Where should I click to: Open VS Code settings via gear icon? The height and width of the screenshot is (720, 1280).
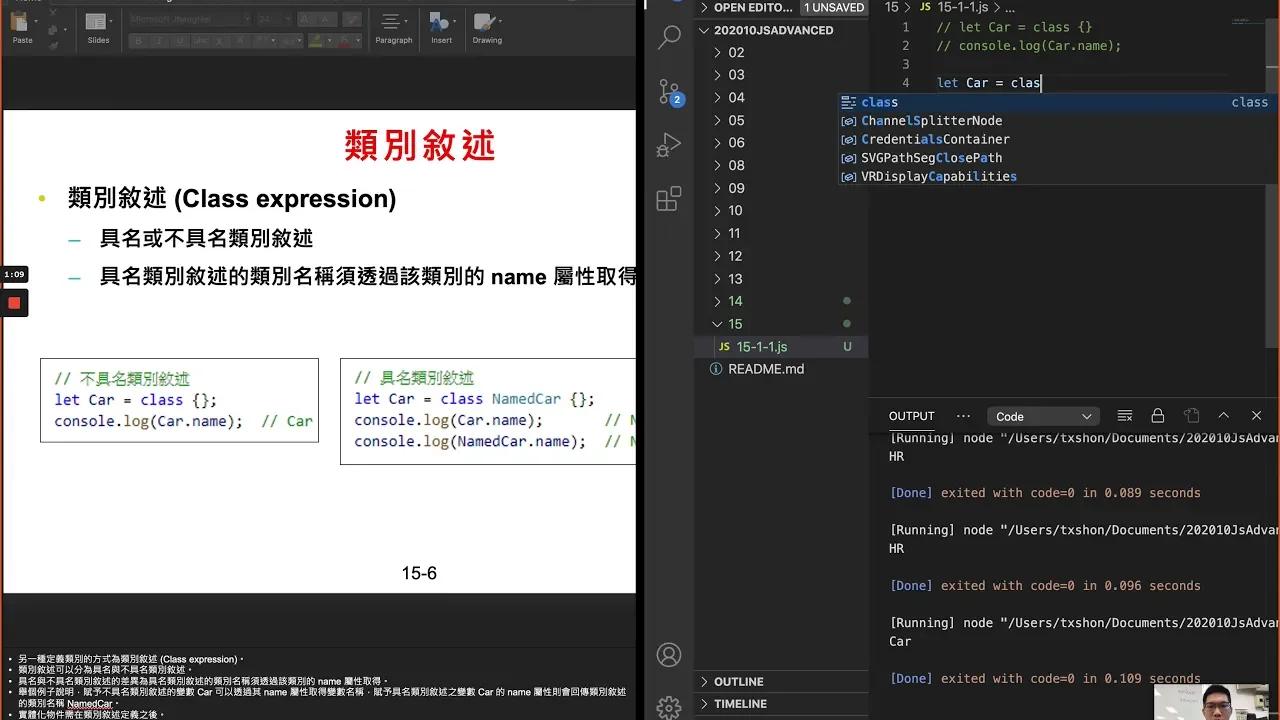click(x=668, y=707)
